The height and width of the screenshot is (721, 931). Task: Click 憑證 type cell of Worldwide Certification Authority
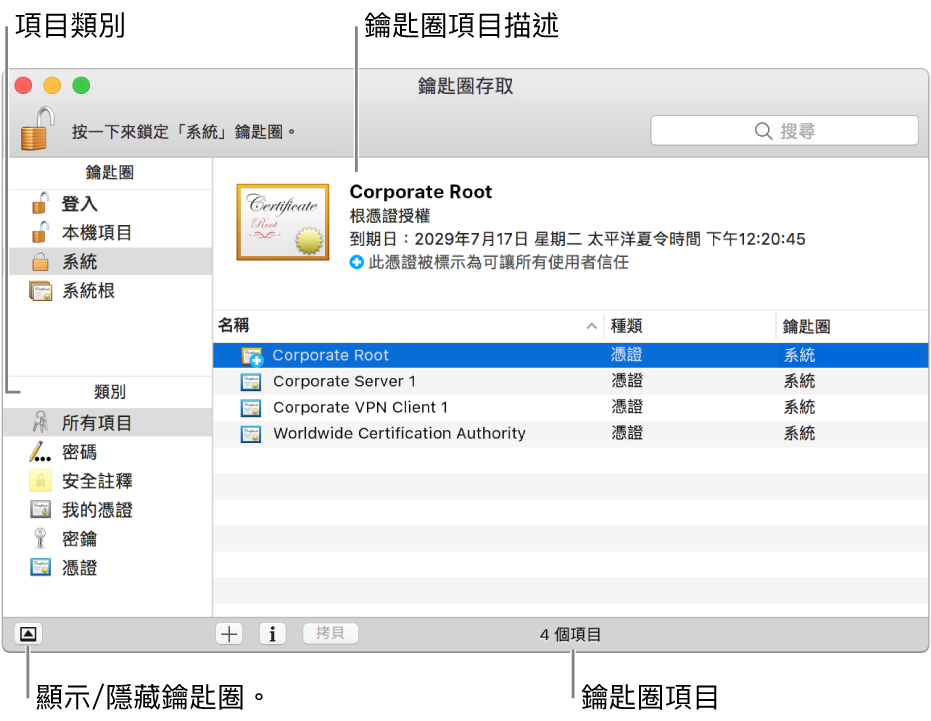627,433
